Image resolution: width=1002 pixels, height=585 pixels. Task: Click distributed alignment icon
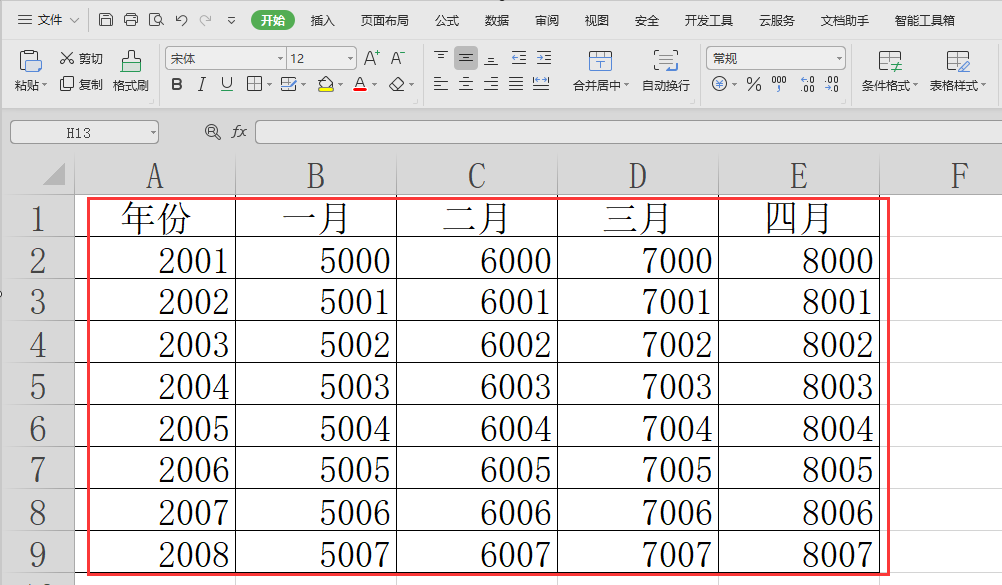click(x=541, y=84)
